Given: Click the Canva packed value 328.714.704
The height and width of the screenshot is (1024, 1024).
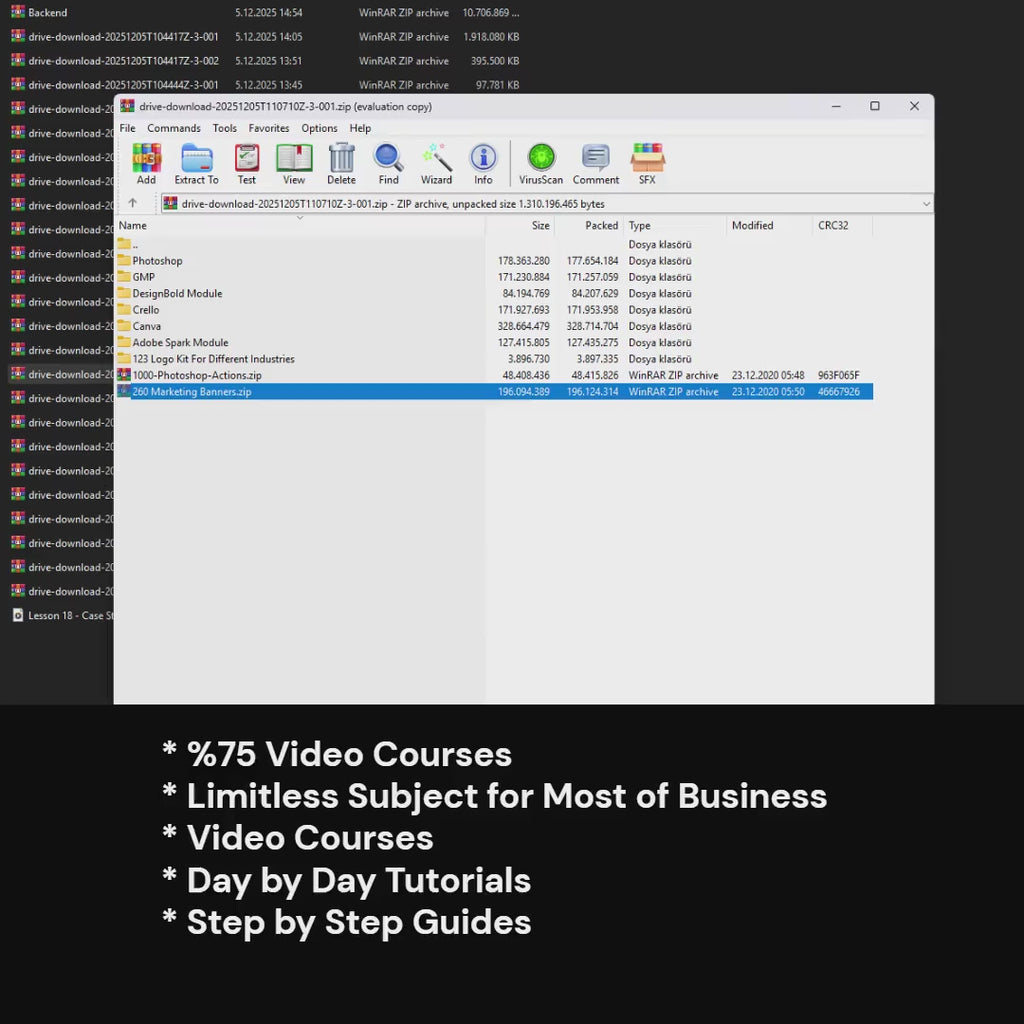Looking at the screenshot, I should [x=592, y=326].
